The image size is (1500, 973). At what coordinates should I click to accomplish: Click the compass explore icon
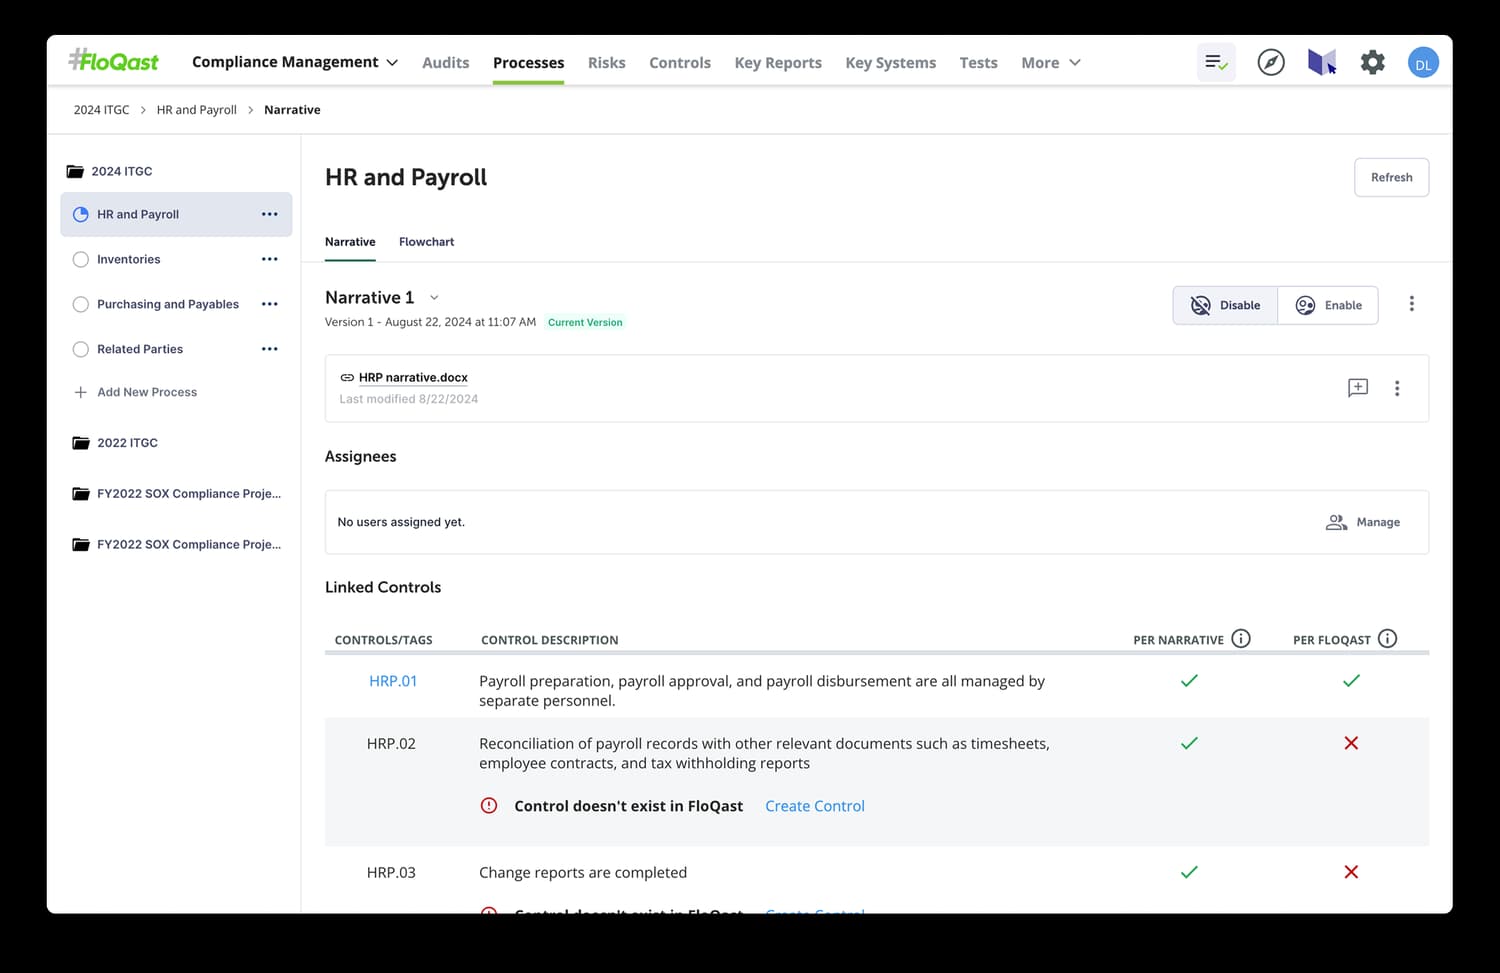pos(1271,62)
